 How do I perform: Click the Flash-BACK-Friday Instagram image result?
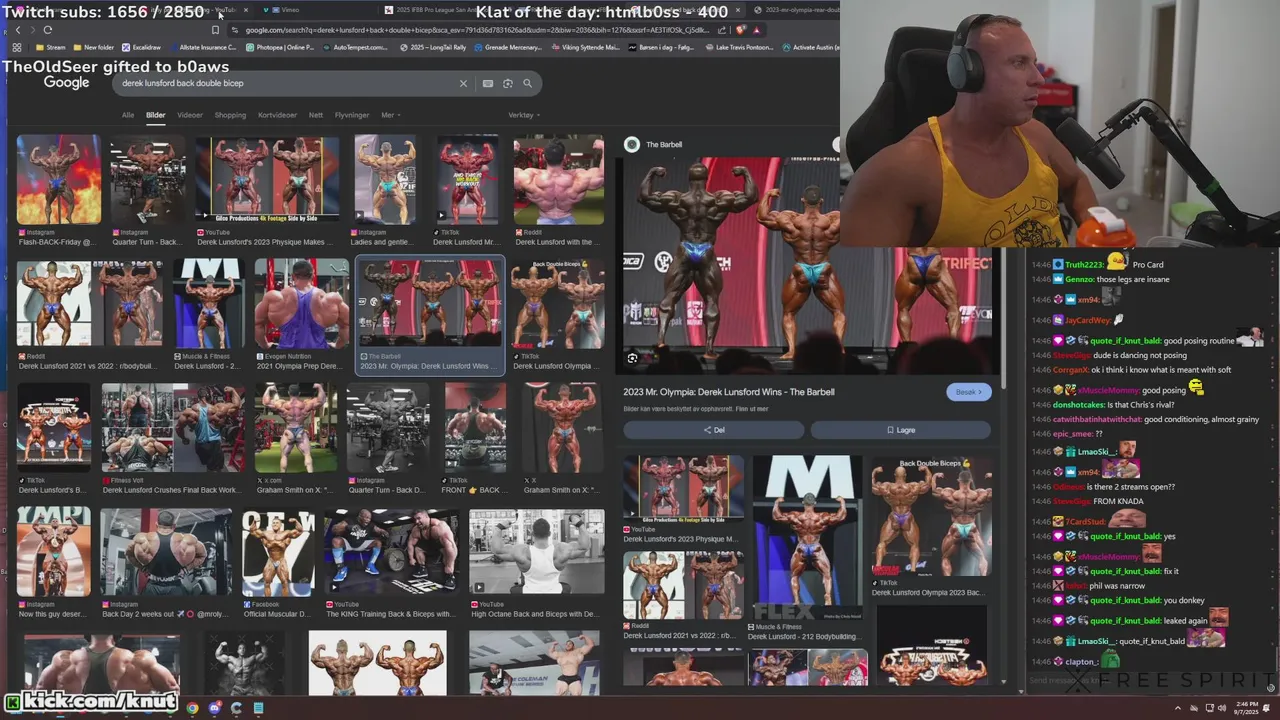coord(59,180)
